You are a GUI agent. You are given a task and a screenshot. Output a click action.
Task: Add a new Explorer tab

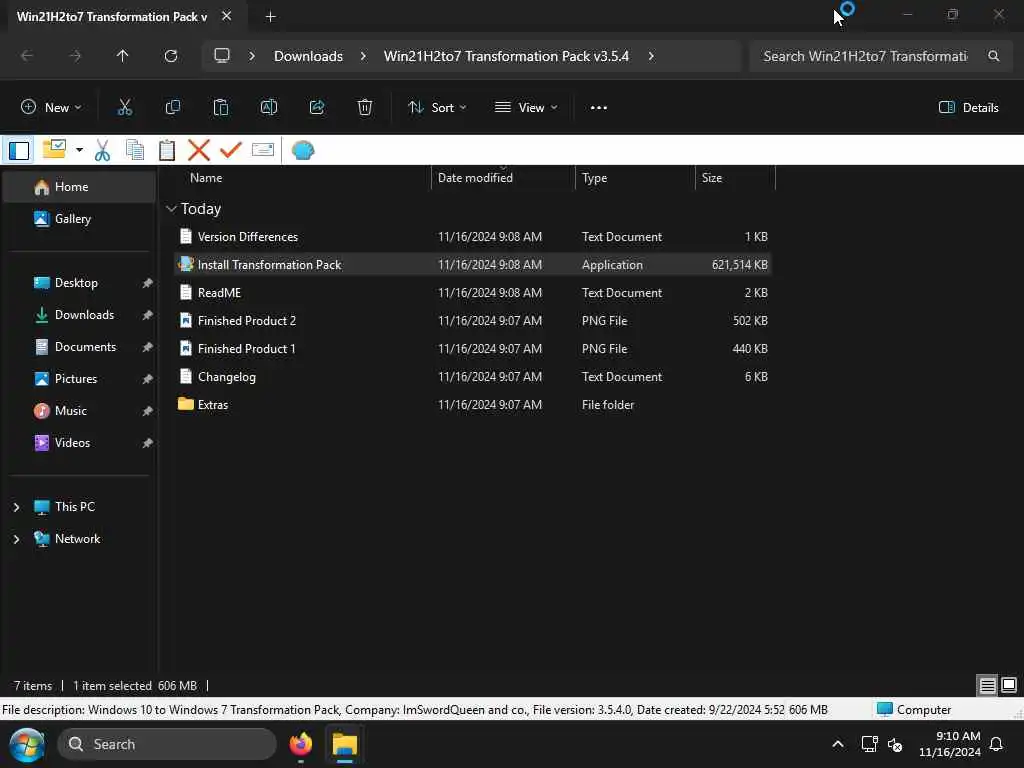pyautogui.click(x=270, y=17)
